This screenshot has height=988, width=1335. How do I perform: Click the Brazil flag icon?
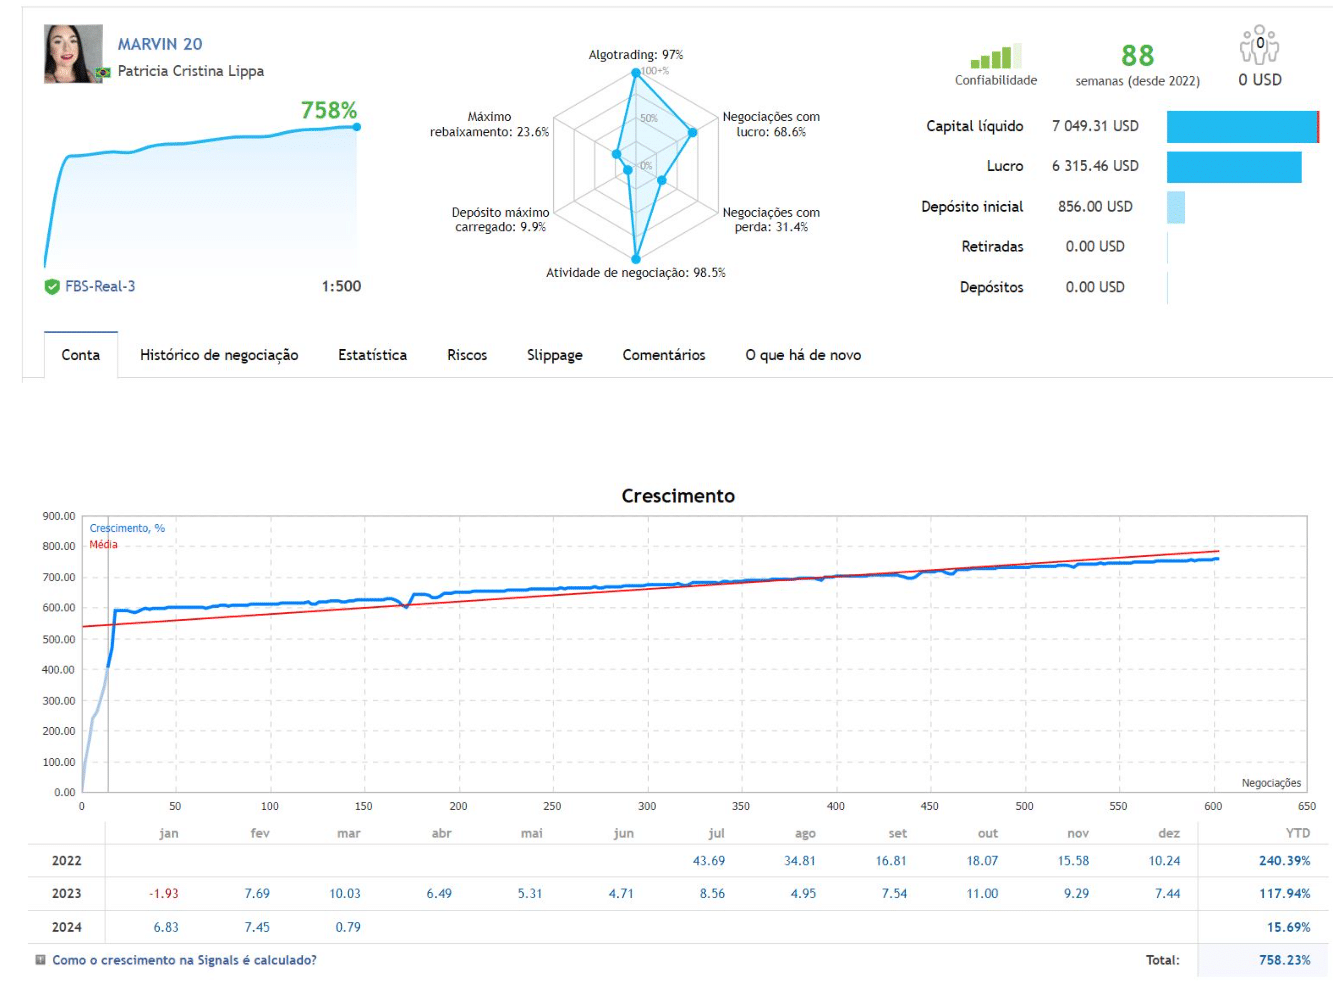(x=103, y=73)
